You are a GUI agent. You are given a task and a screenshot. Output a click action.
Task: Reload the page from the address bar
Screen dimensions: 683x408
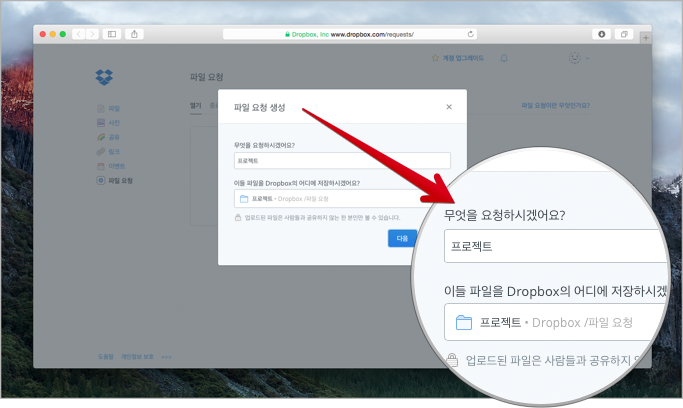(x=470, y=34)
